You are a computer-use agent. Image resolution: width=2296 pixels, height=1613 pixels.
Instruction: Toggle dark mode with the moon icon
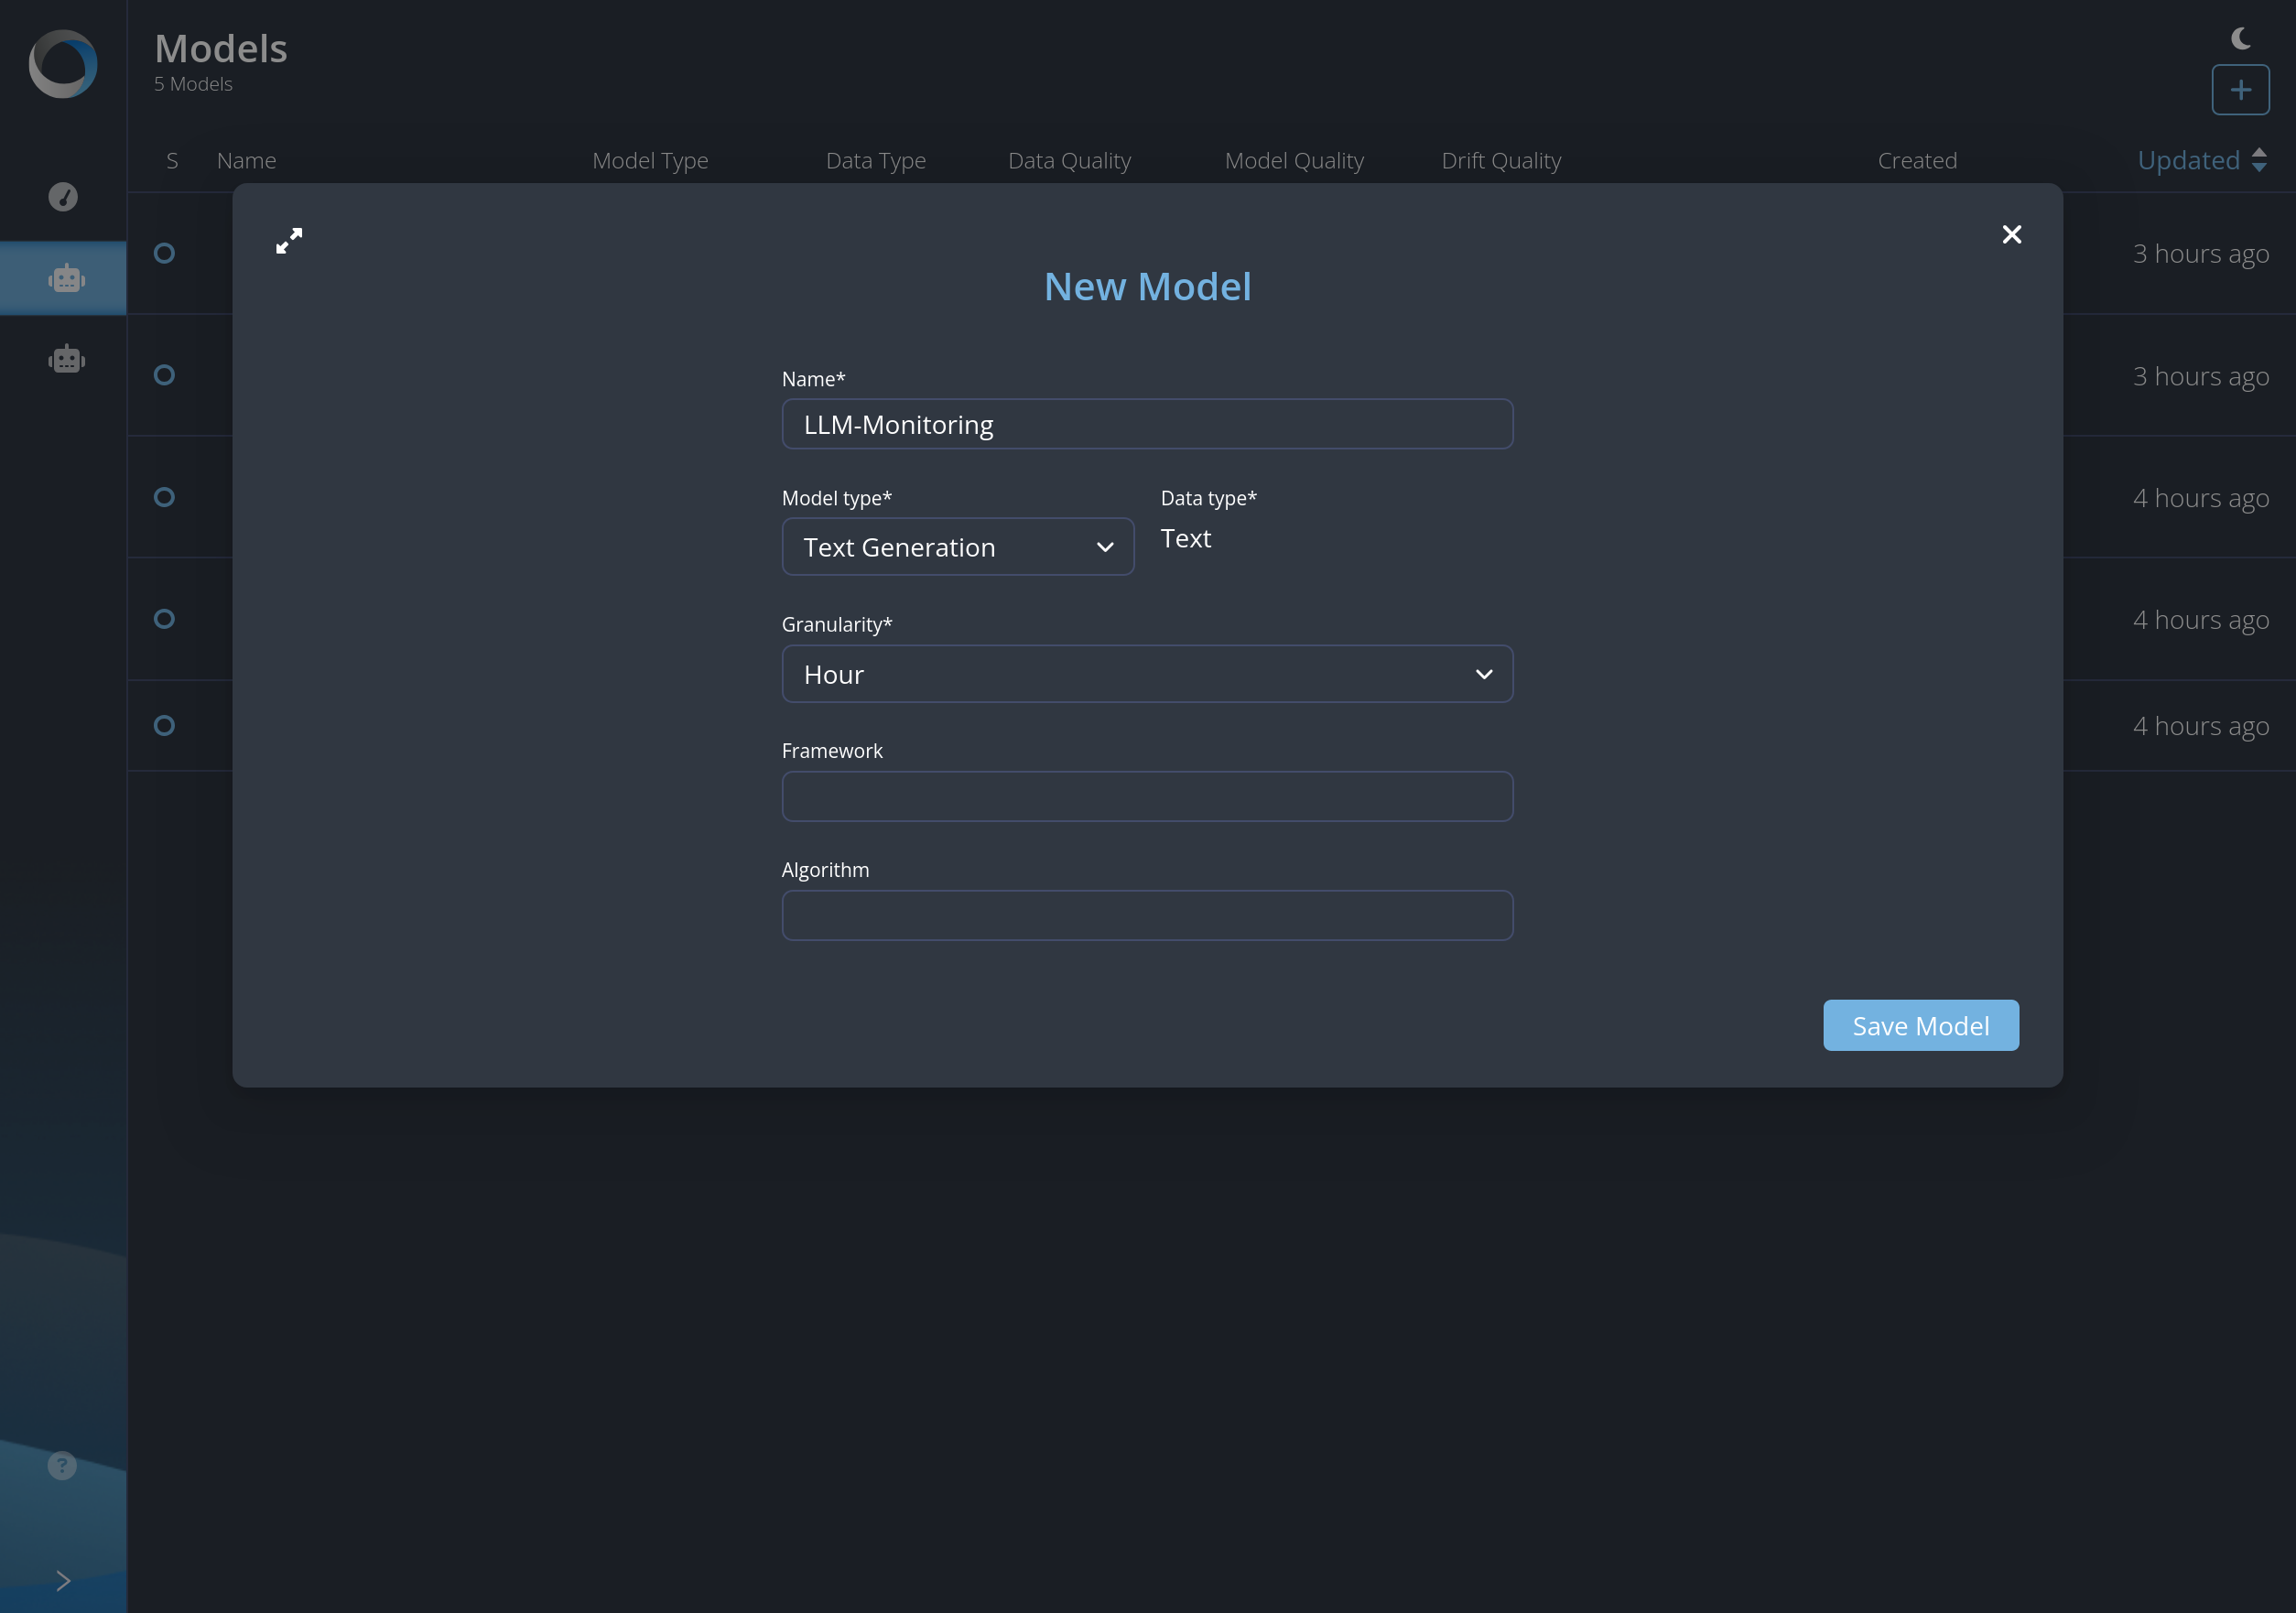pos(2241,38)
